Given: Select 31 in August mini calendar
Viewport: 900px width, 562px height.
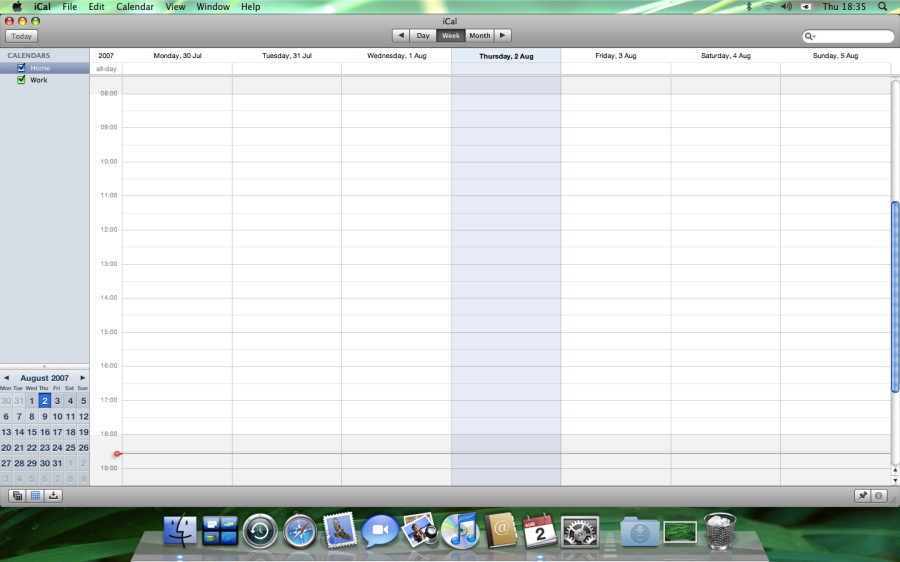Looking at the screenshot, I should 57,463.
